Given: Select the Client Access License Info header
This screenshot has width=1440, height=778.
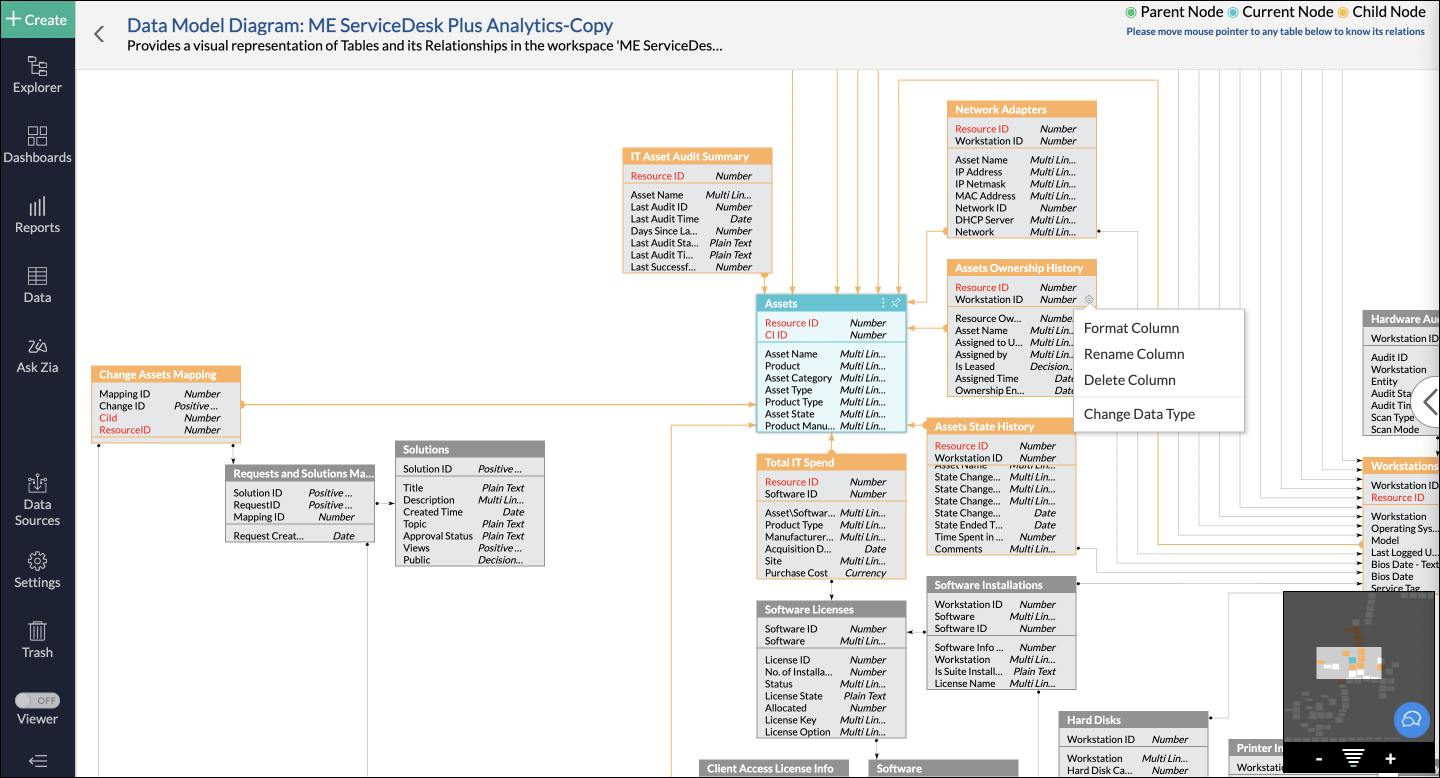Looking at the screenshot, I should click(773, 768).
